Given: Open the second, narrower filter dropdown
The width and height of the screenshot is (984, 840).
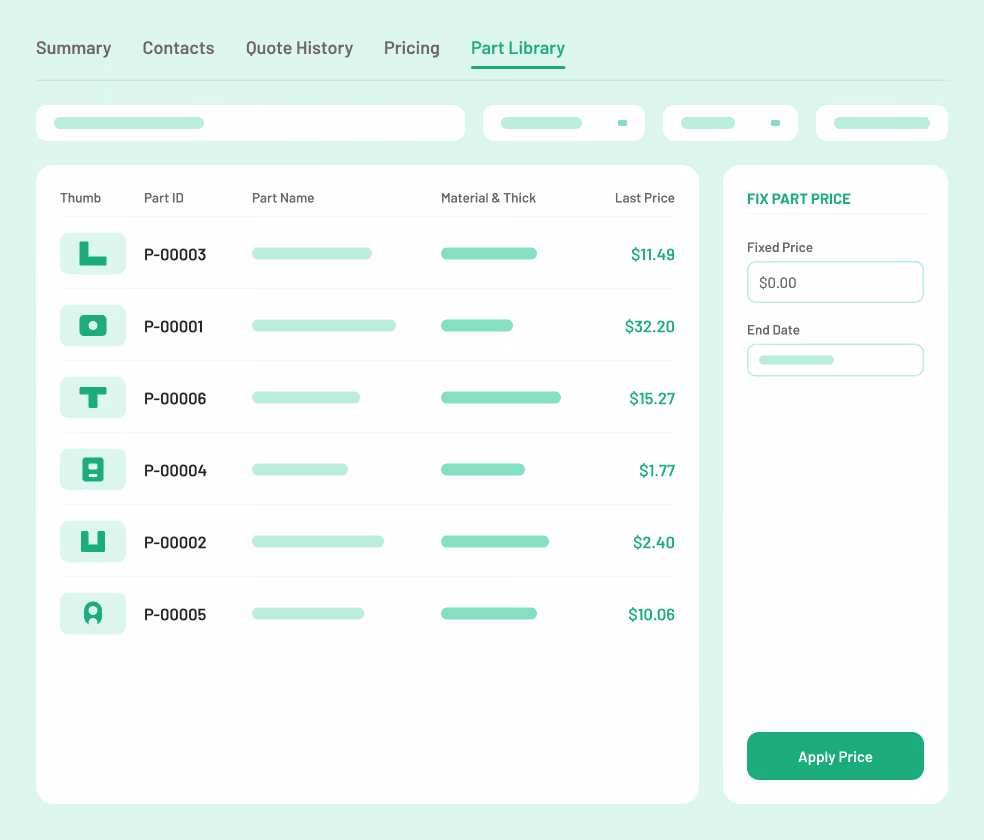Looking at the screenshot, I should pyautogui.click(x=730, y=123).
